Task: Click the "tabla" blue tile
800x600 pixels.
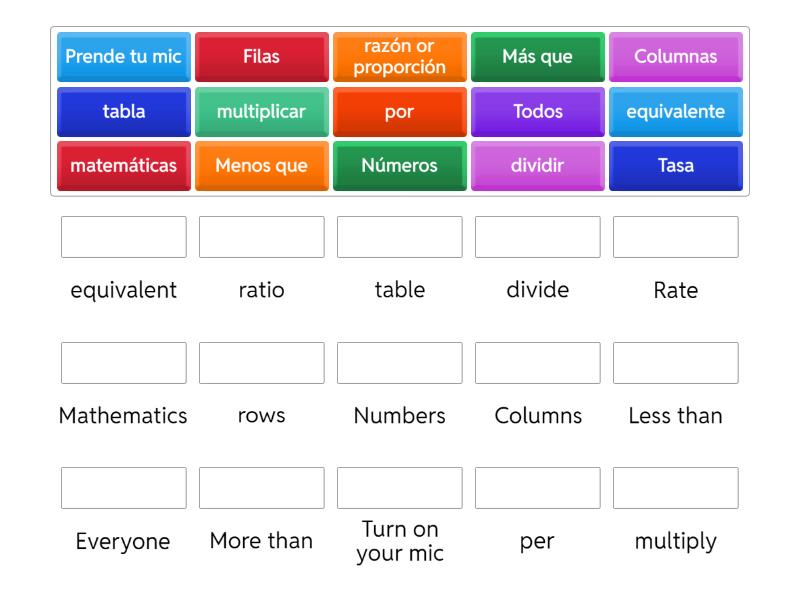Action: 122,112
